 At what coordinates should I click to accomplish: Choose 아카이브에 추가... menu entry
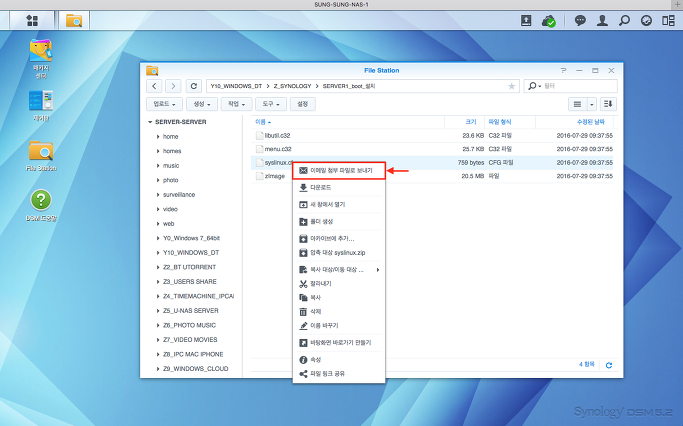click(339, 239)
